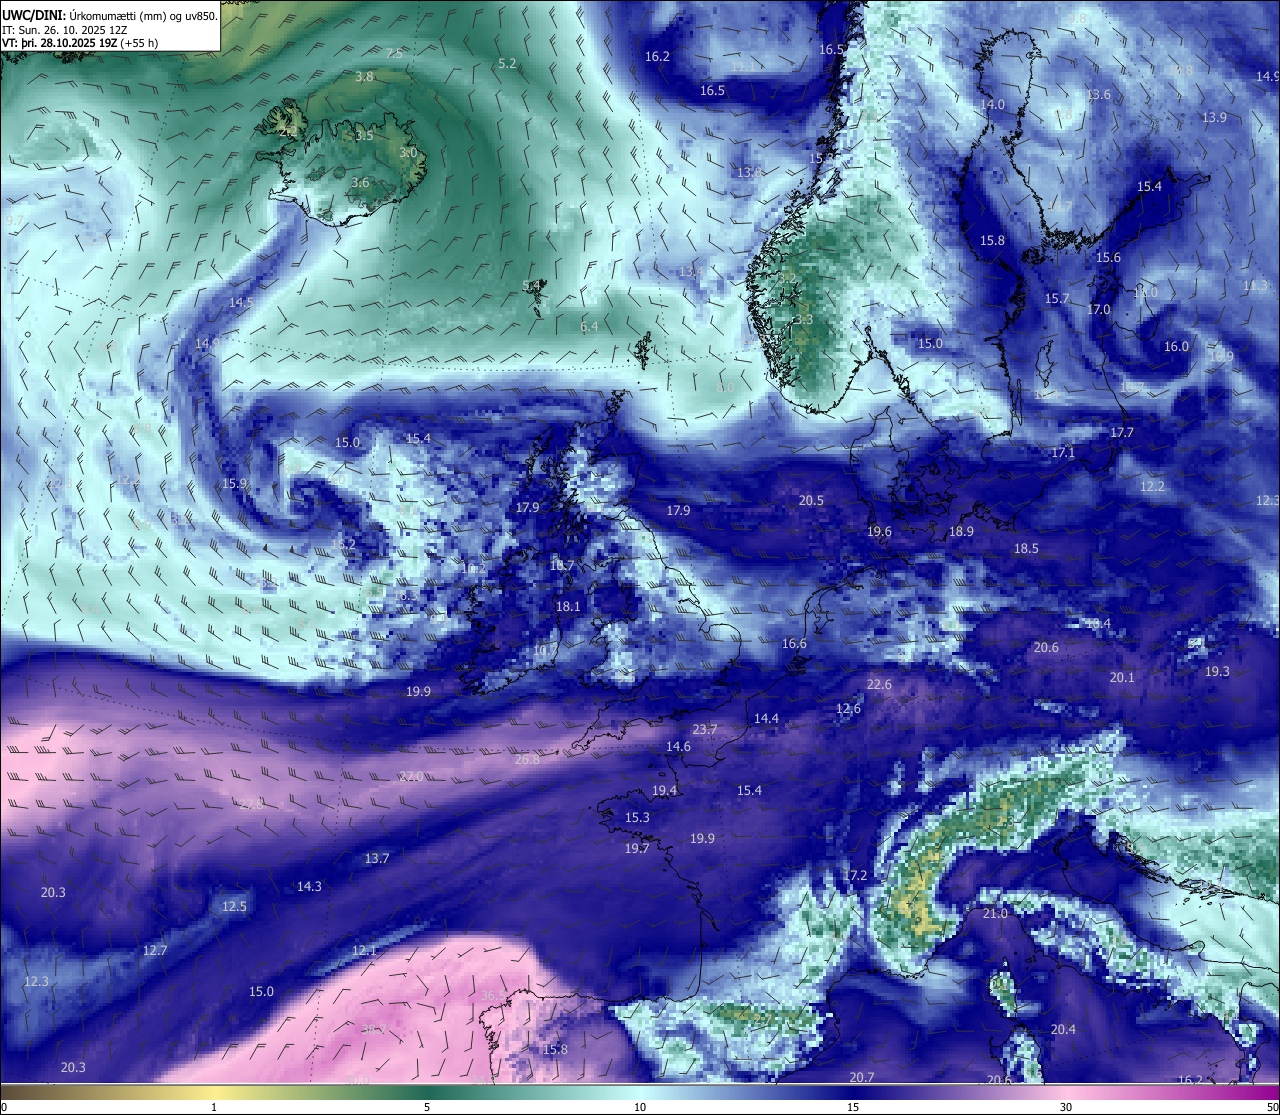Click the 5 tick on the color scale
Screen dimensions: 1280x1115
pos(427,1107)
